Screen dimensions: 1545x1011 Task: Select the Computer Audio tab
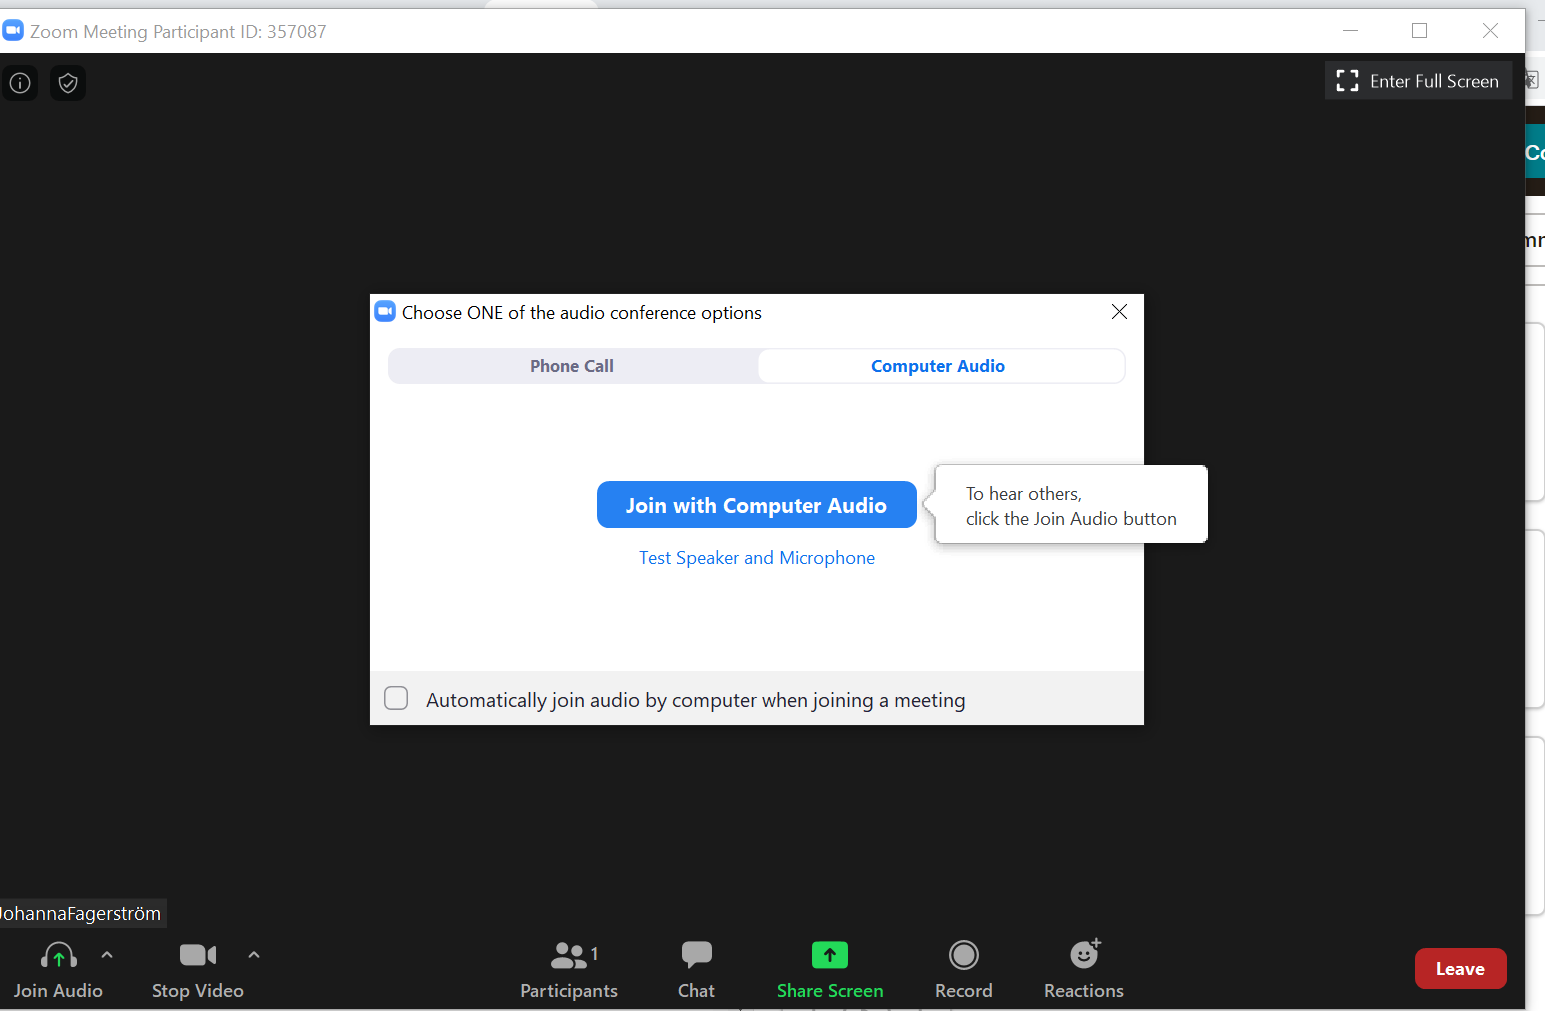click(938, 366)
